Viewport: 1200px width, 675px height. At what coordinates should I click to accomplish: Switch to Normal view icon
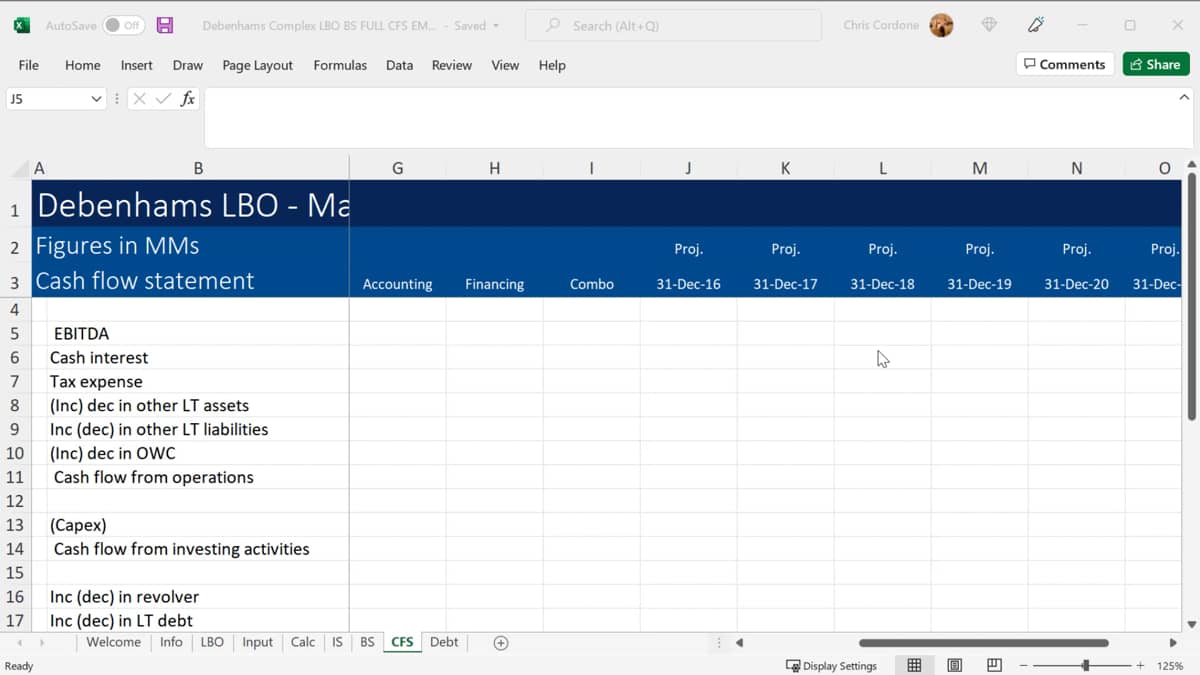point(914,665)
